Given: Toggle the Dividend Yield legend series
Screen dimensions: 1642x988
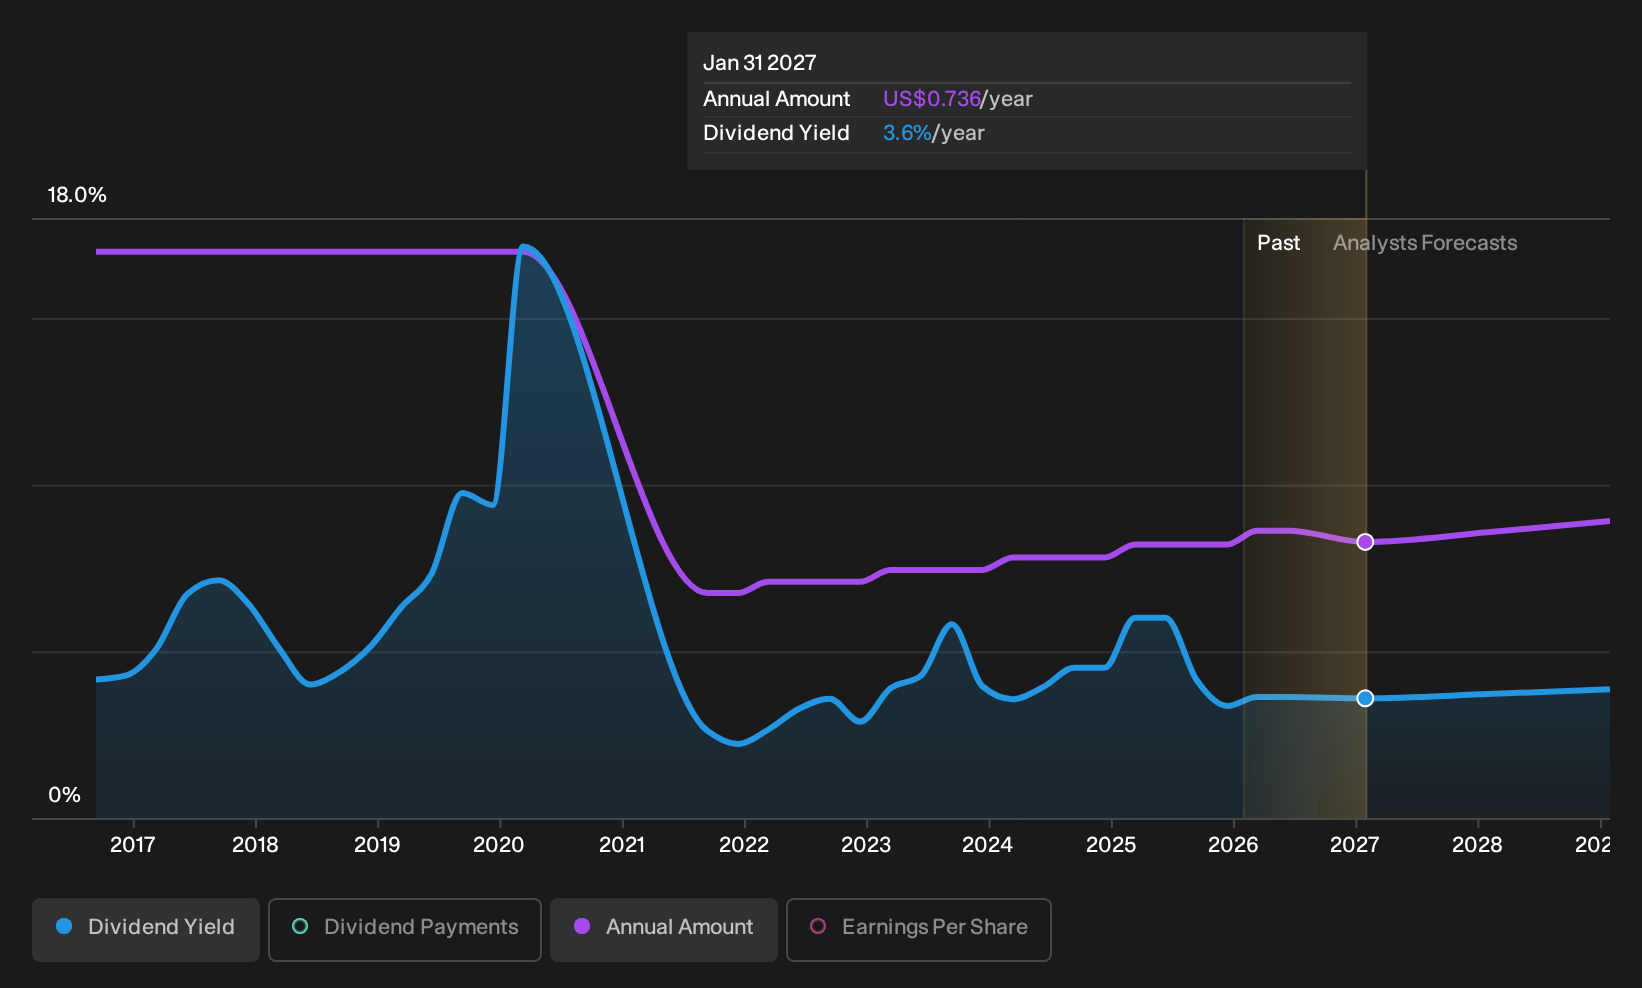Looking at the screenshot, I should point(146,929).
